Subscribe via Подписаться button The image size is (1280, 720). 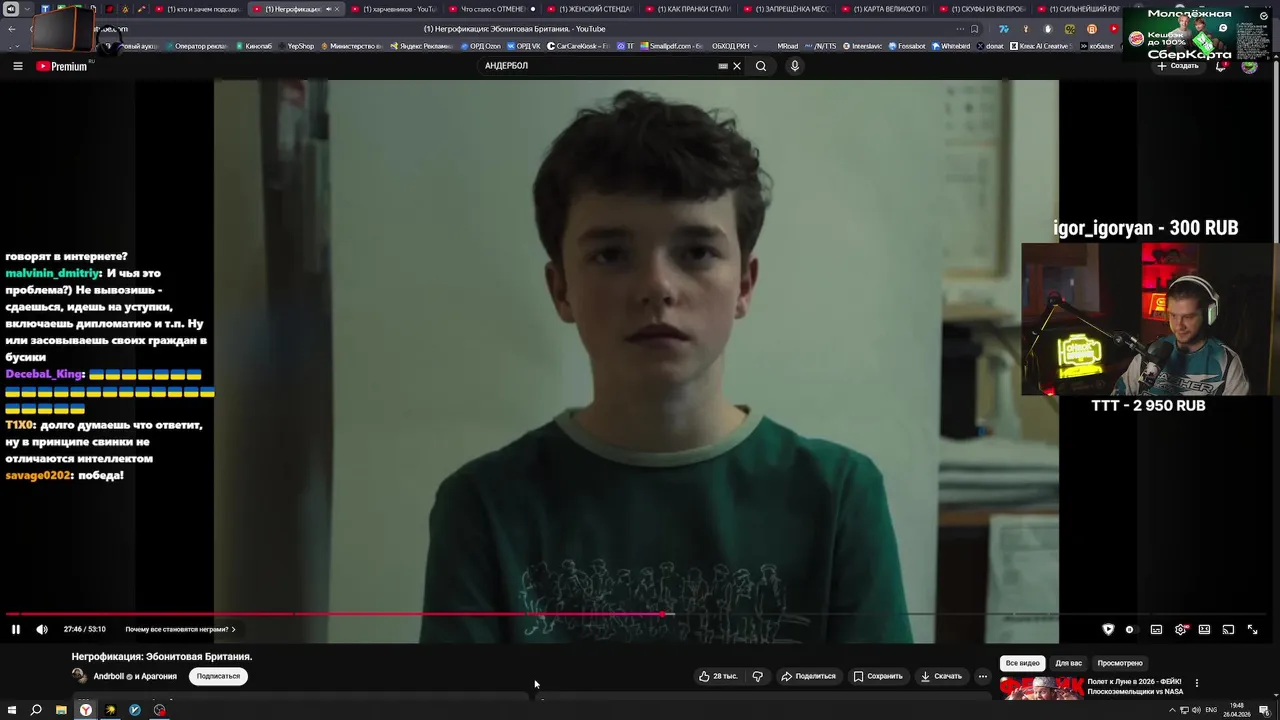[x=218, y=677]
